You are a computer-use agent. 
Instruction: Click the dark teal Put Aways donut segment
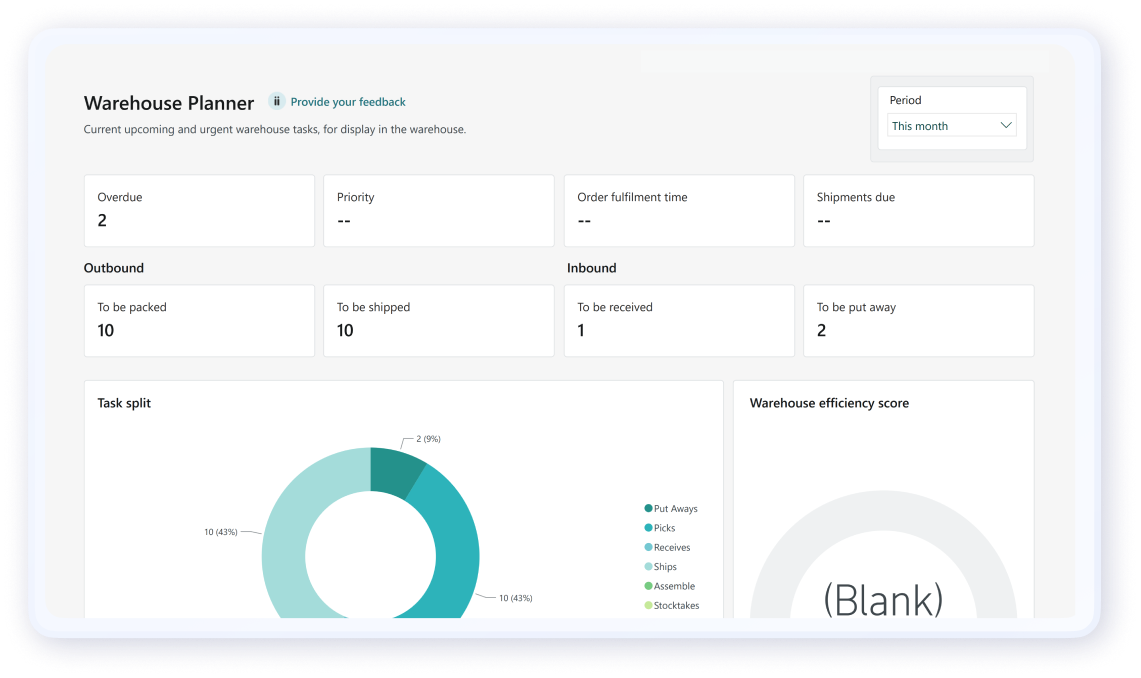click(x=392, y=468)
